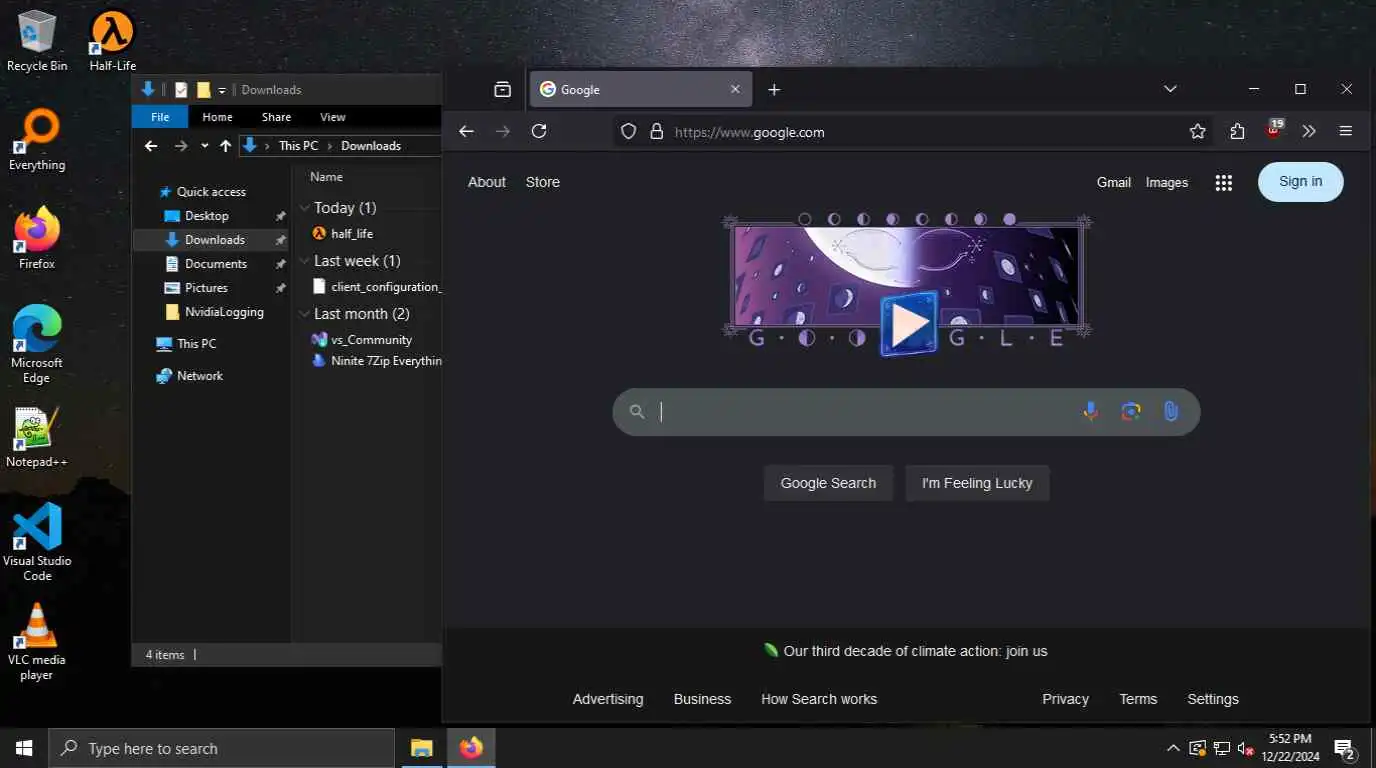
Task: Go up one folder level in Explorer
Action: point(225,146)
